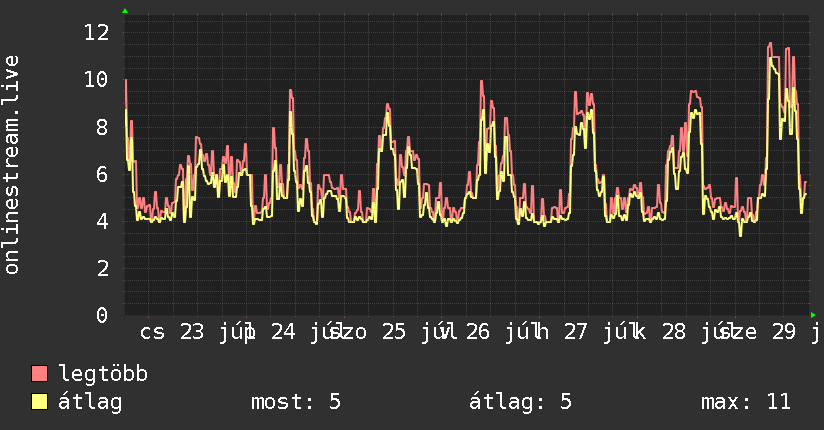Click the y-axis label 10

(x=97, y=80)
